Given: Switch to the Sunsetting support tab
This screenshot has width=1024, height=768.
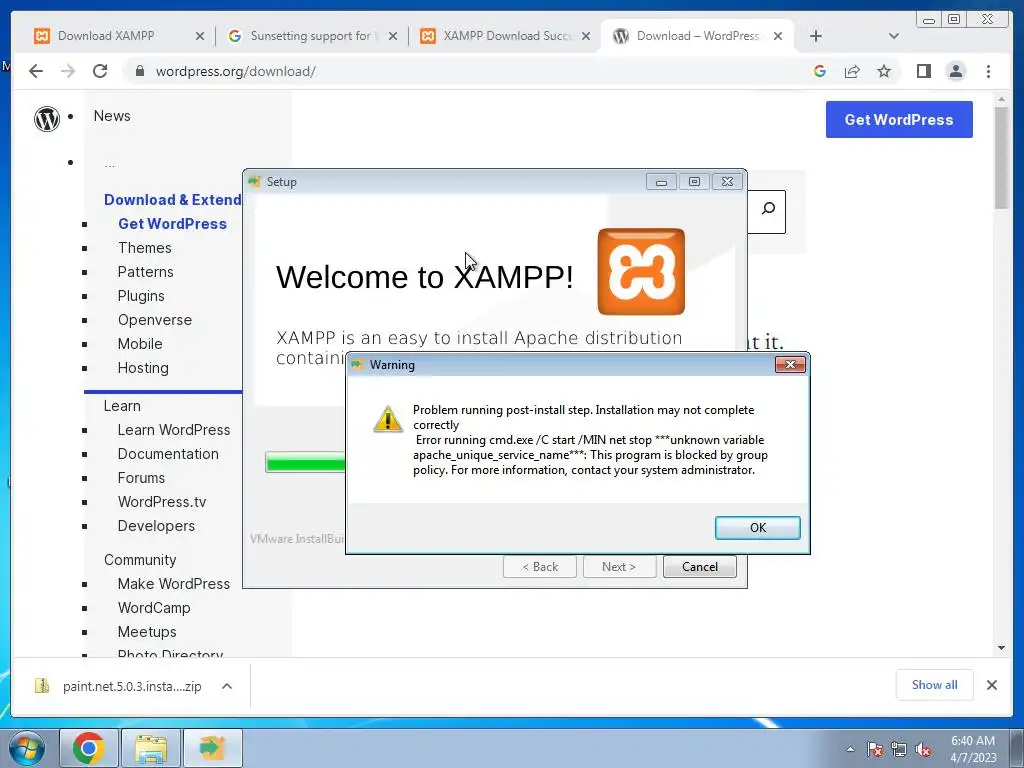Looking at the screenshot, I should (310, 36).
